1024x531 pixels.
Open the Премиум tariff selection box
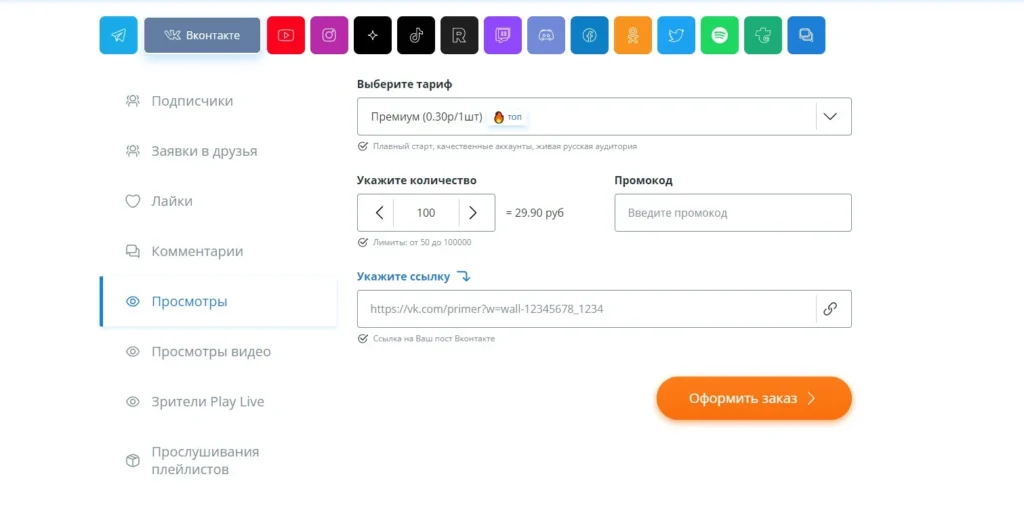pos(604,116)
